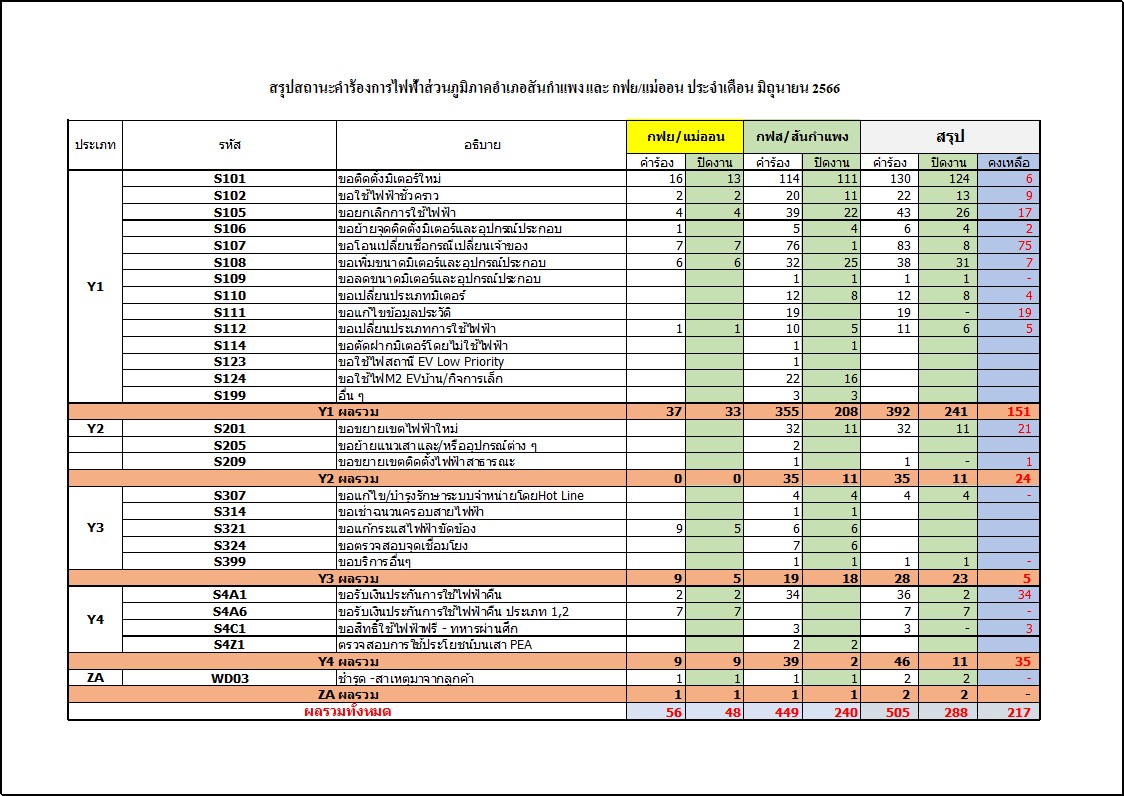Click the S105 code cell
The image size is (1124, 796).
(x=229, y=212)
